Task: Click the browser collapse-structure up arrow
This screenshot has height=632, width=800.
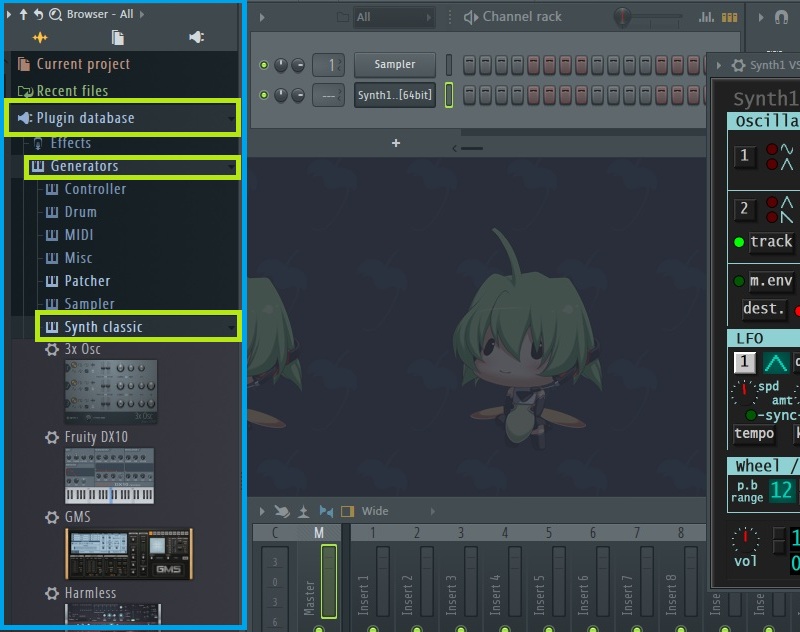Action: point(23,14)
